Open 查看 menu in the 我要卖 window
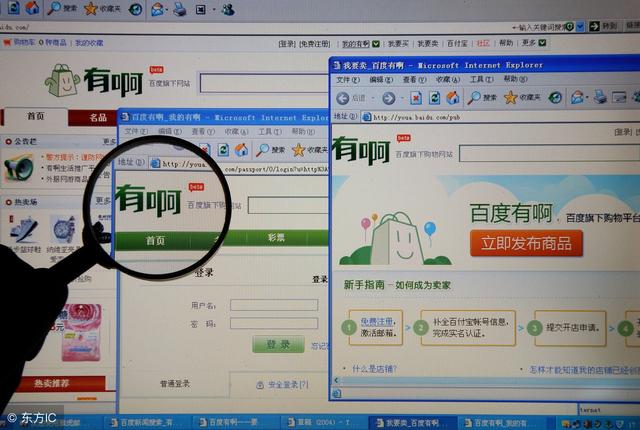Viewport: 640px width, 430px height. coord(415,80)
